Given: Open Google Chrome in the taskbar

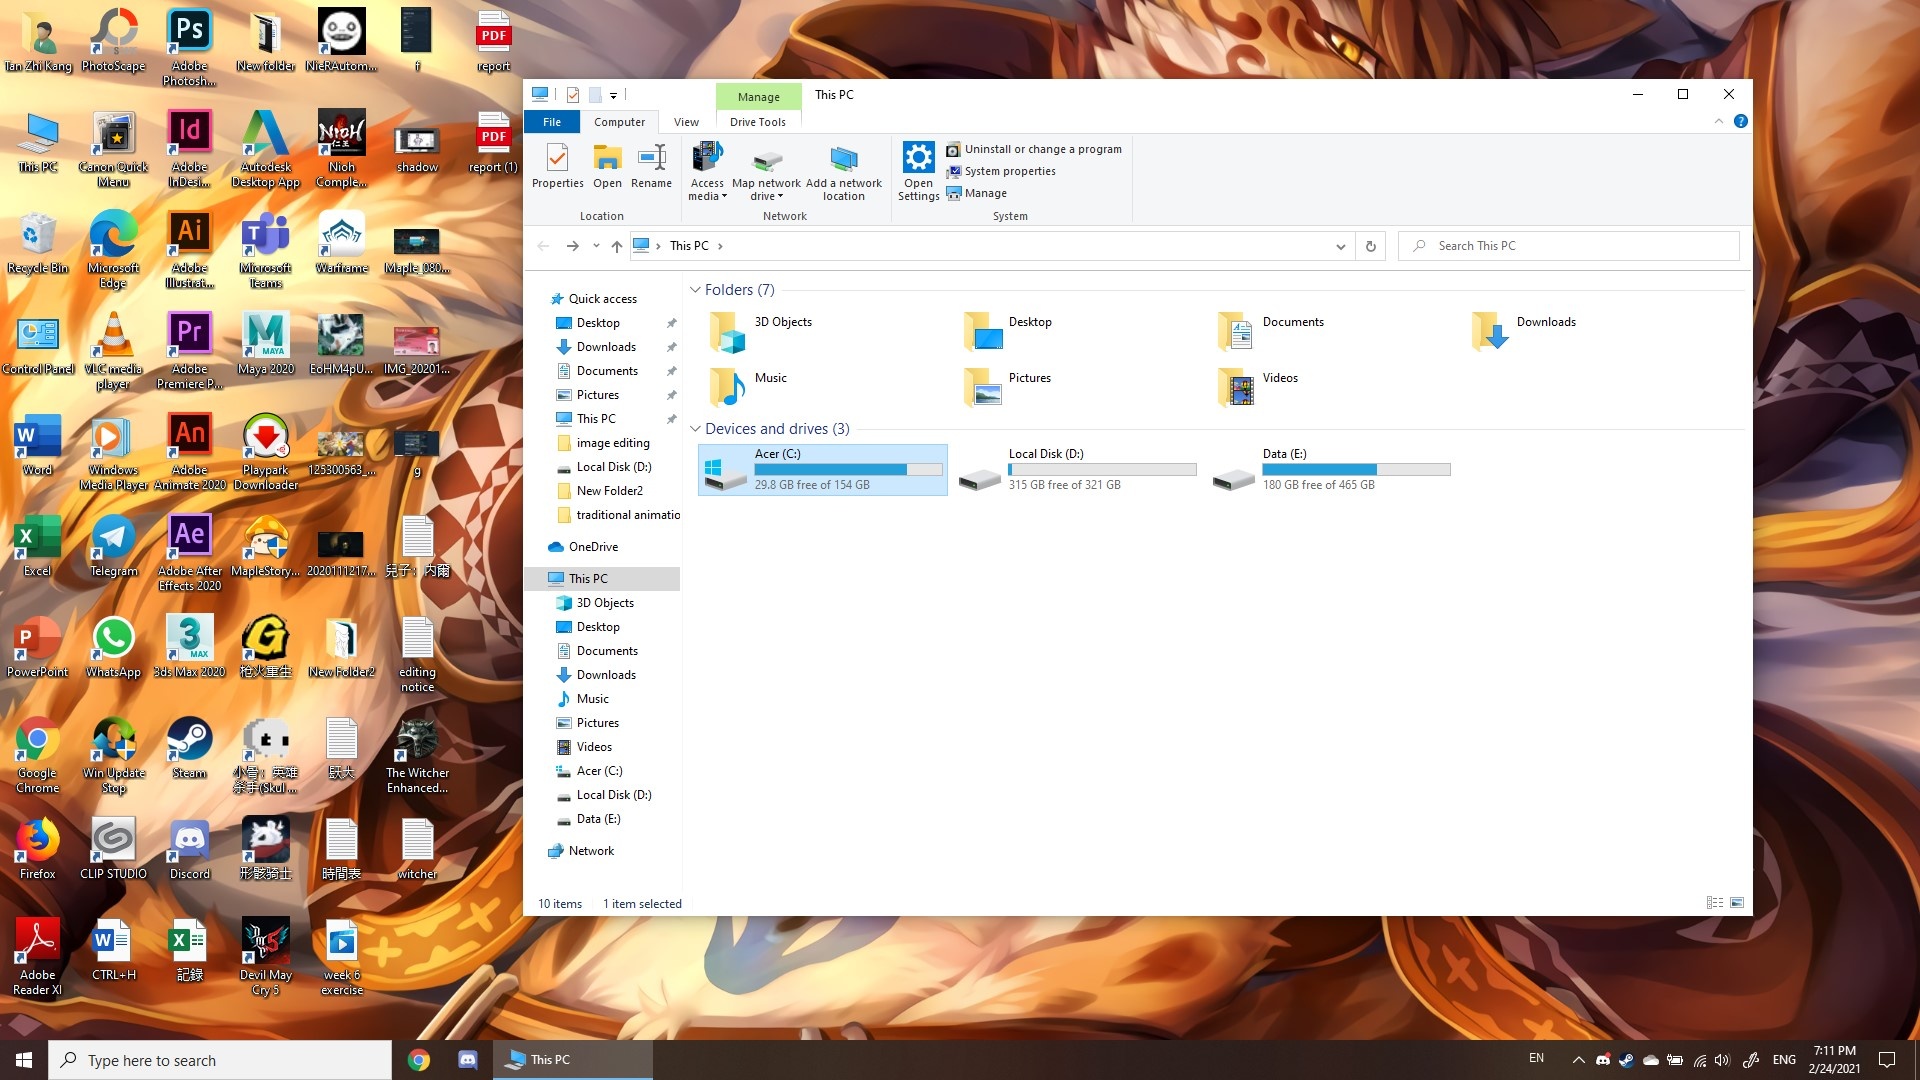Looking at the screenshot, I should 419,1060.
